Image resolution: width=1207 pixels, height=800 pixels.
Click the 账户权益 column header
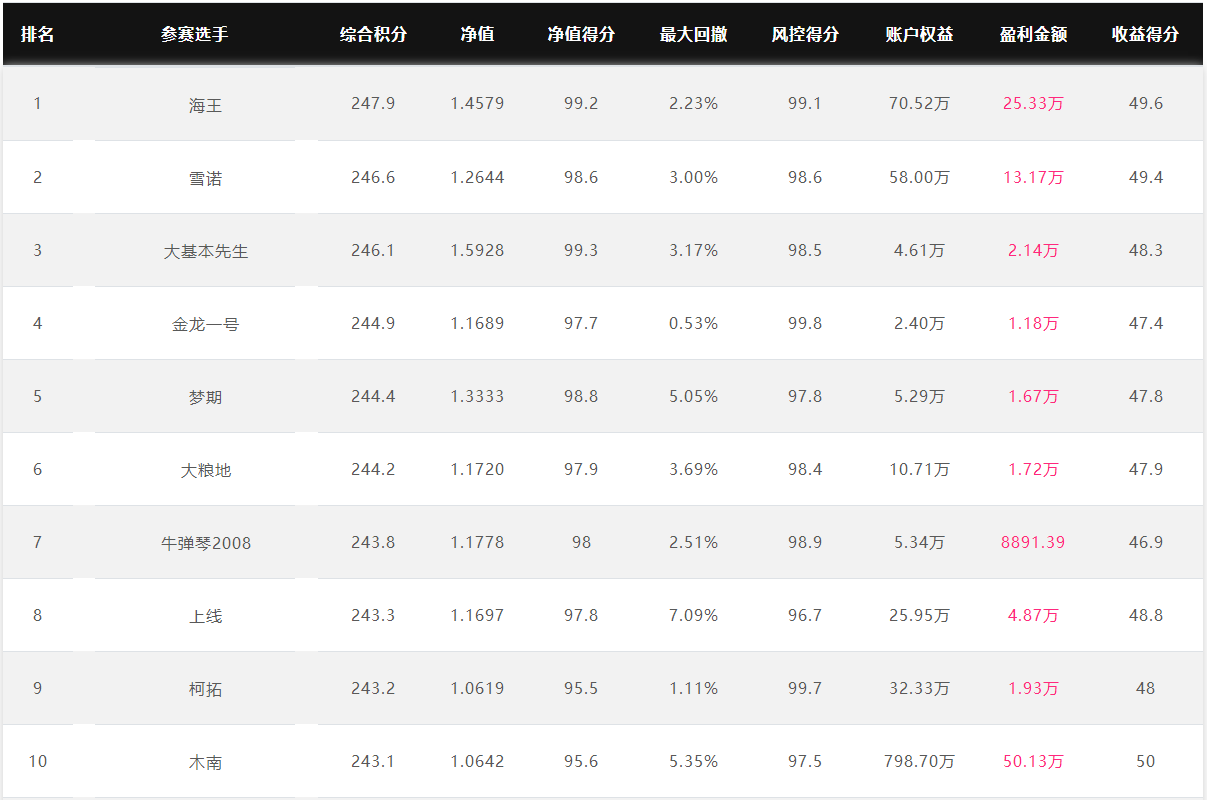919,34
